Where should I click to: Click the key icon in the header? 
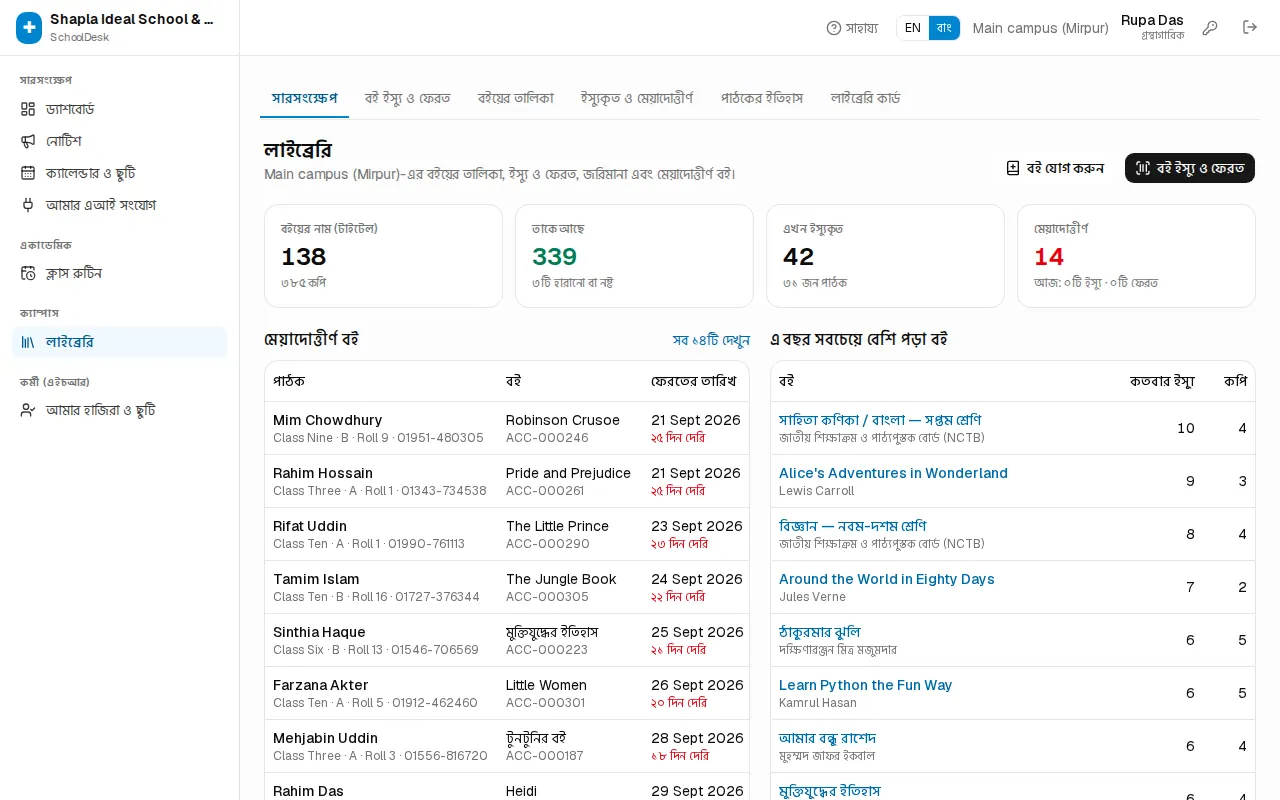[1210, 28]
